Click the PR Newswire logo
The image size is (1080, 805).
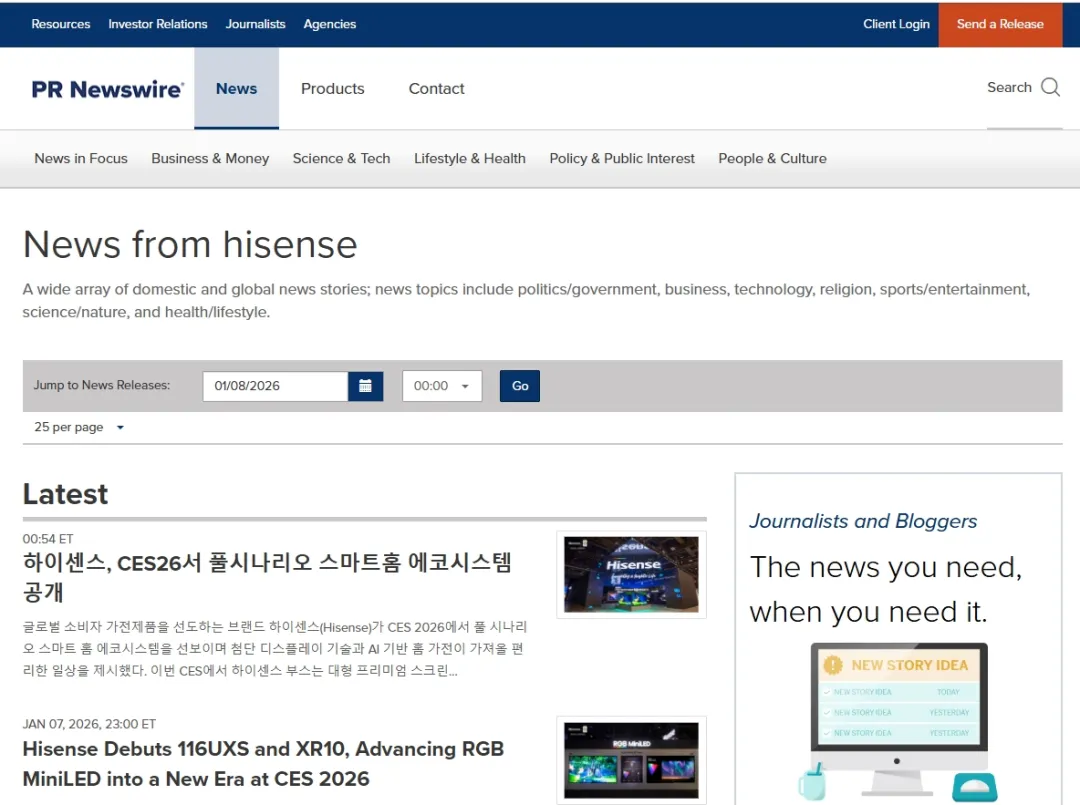click(108, 89)
